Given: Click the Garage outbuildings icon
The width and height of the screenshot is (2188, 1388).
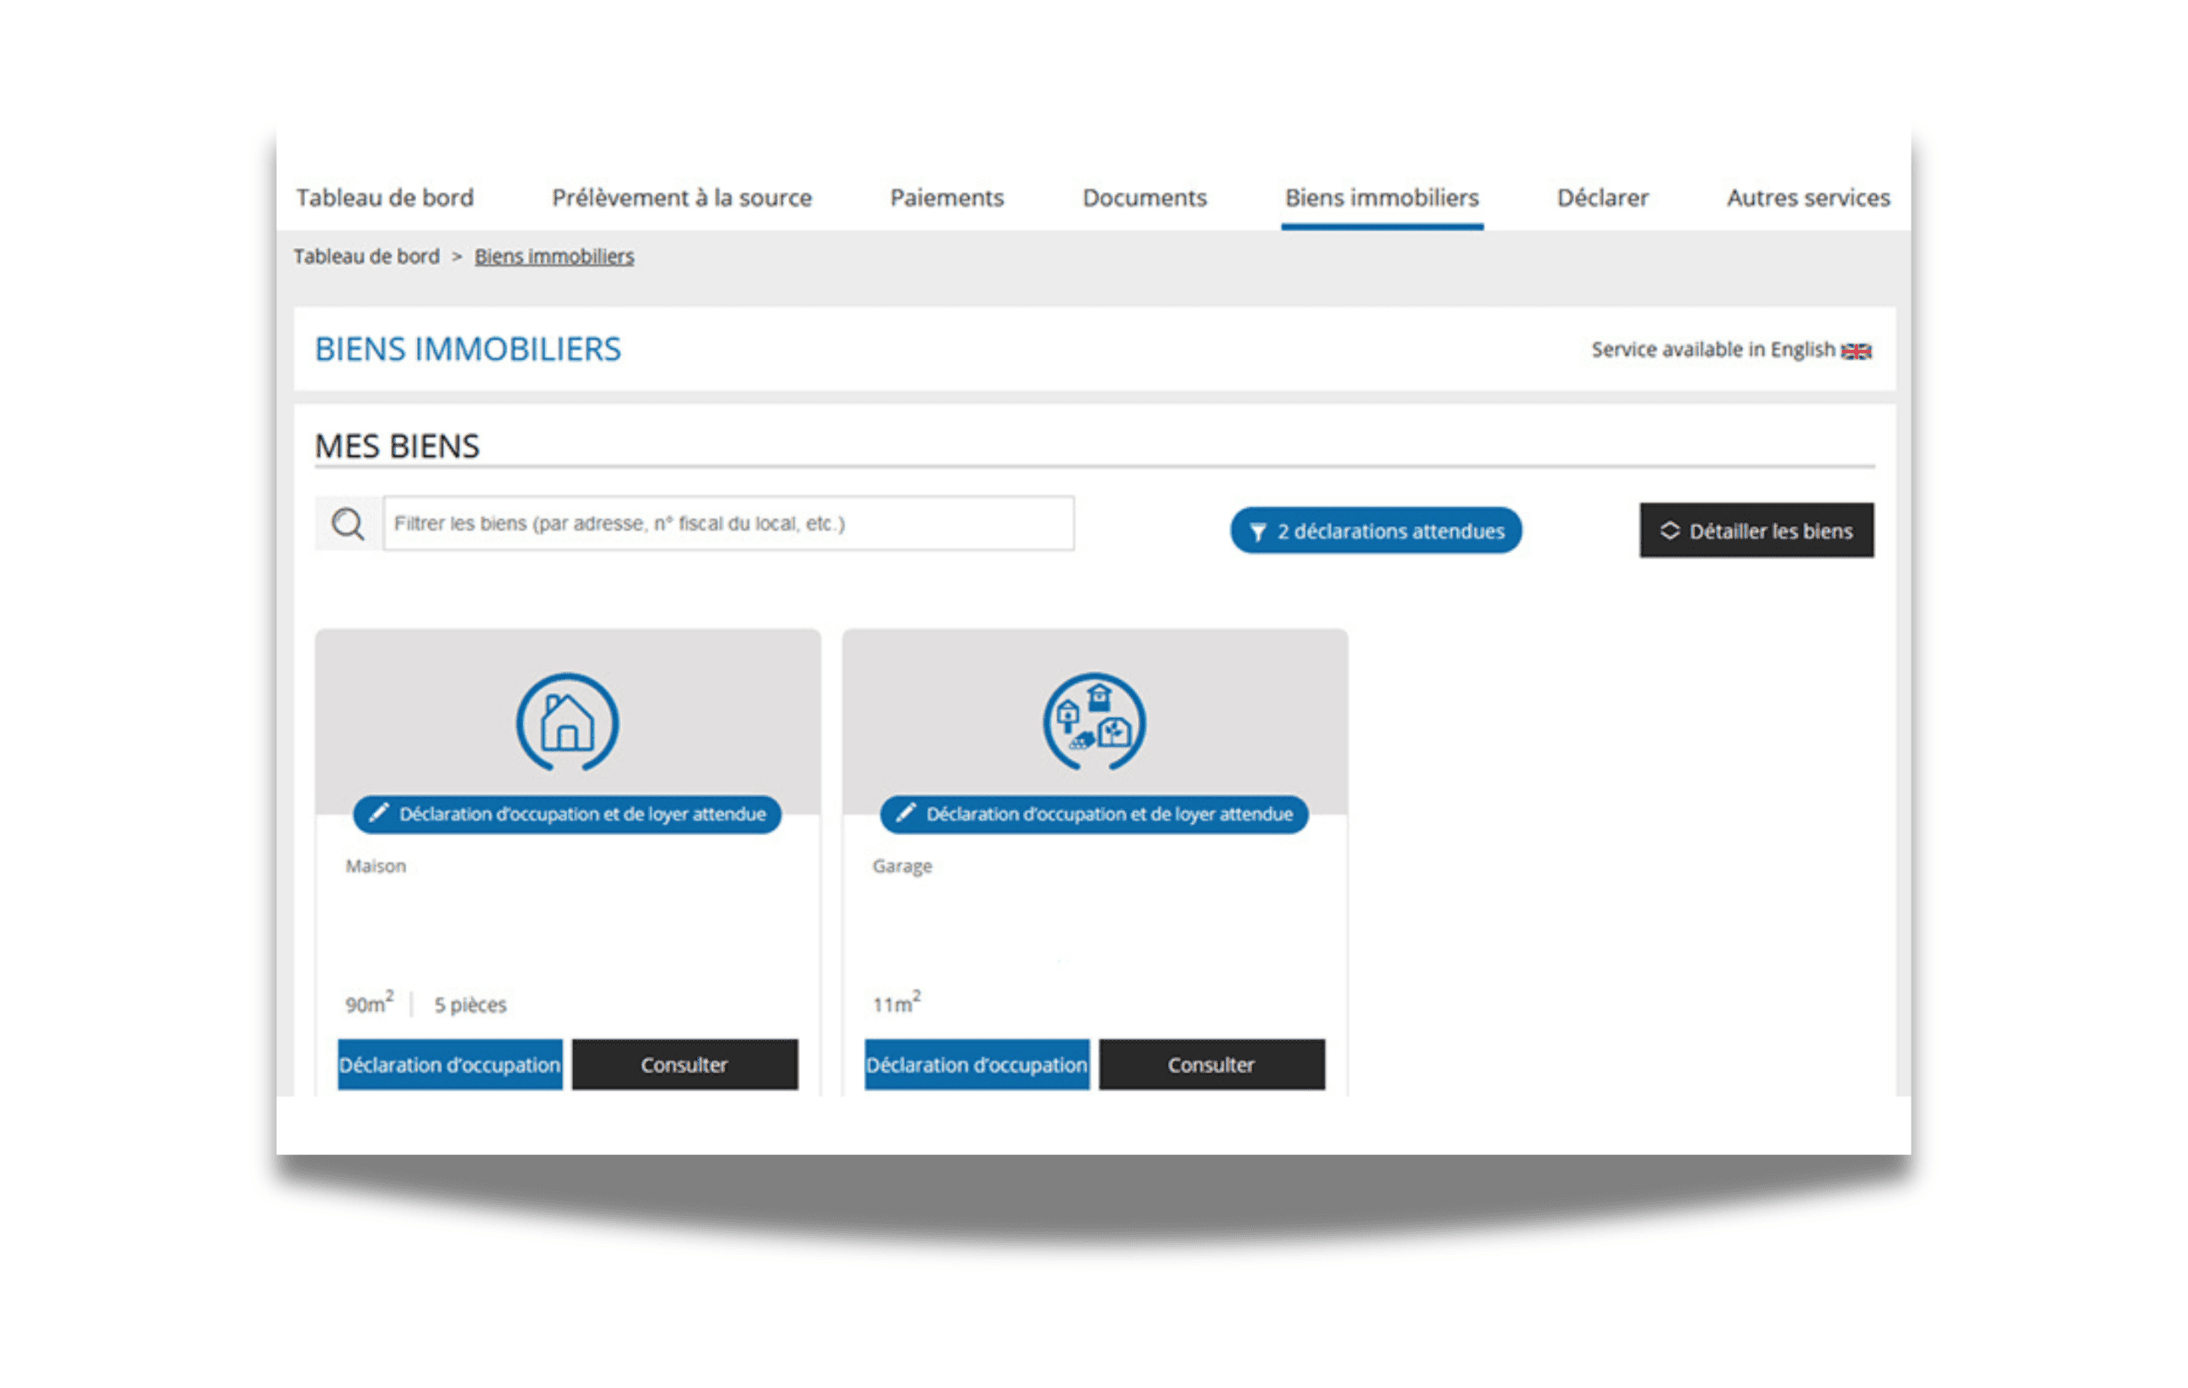Looking at the screenshot, I should point(1094,722).
